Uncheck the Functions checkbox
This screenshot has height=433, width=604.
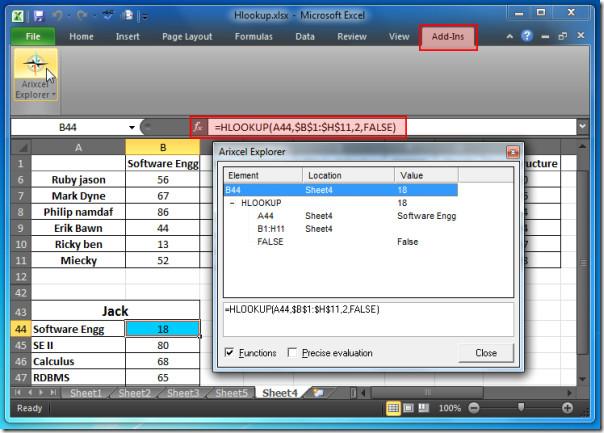click(230, 353)
